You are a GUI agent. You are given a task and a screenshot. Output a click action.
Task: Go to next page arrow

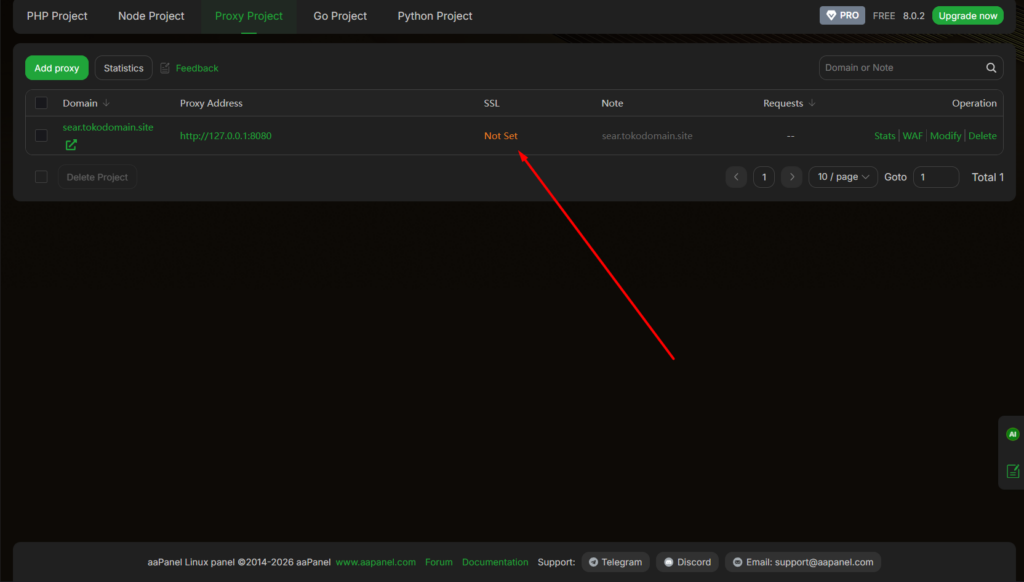tap(792, 177)
